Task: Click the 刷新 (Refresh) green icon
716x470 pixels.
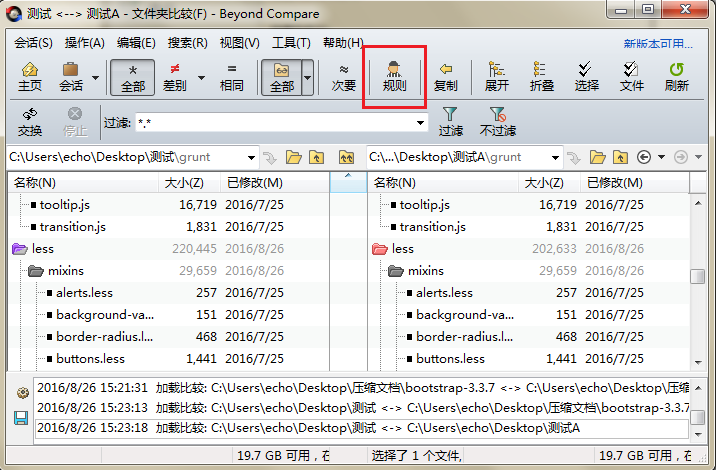Action: (x=676, y=76)
